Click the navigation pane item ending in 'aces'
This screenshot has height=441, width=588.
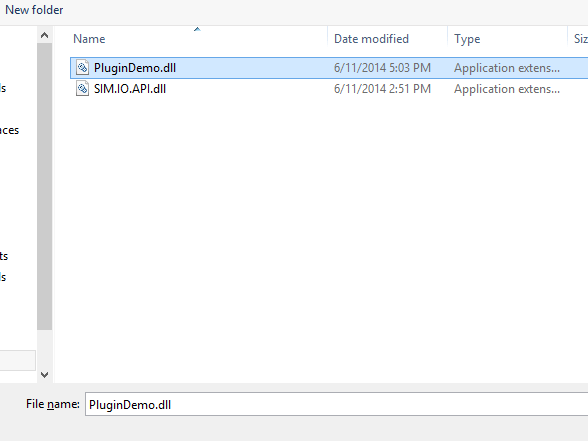tap(9, 130)
